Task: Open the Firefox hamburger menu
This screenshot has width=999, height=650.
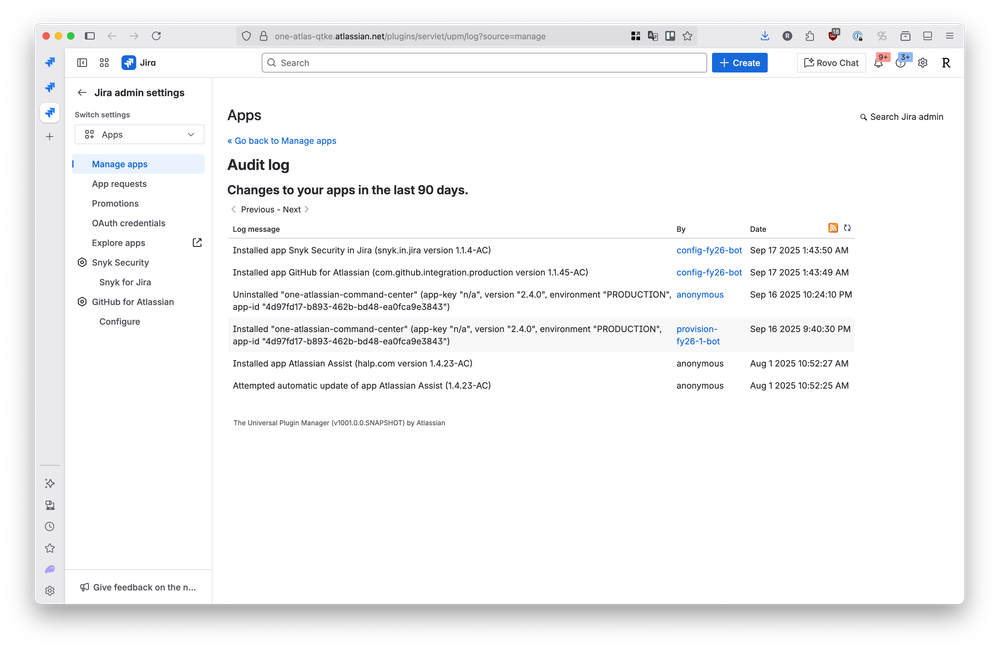Action: [x=949, y=35]
